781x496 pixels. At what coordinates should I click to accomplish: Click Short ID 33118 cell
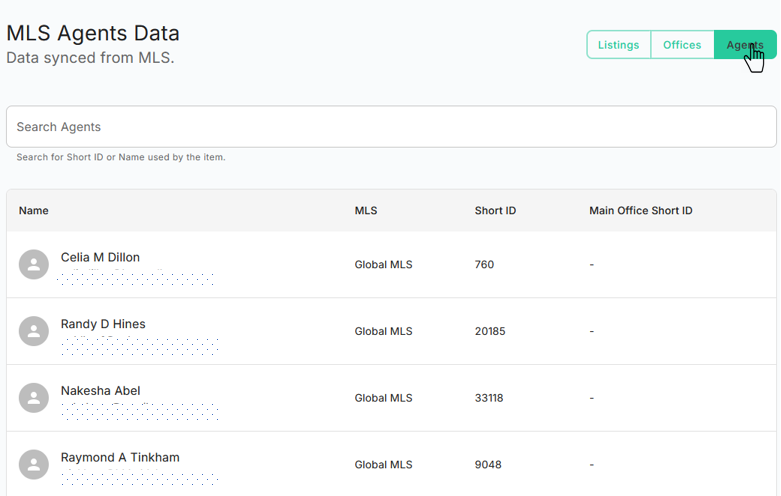coord(489,398)
